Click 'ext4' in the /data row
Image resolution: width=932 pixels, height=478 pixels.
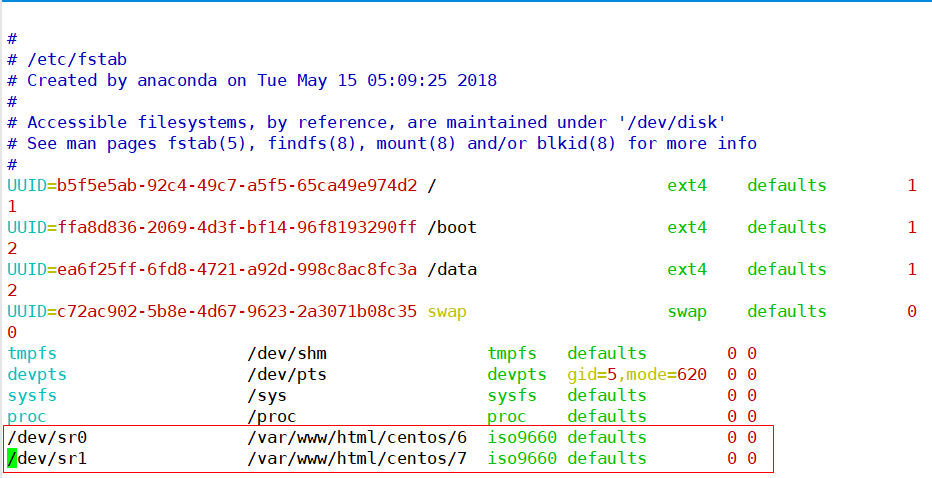tap(687, 269)
